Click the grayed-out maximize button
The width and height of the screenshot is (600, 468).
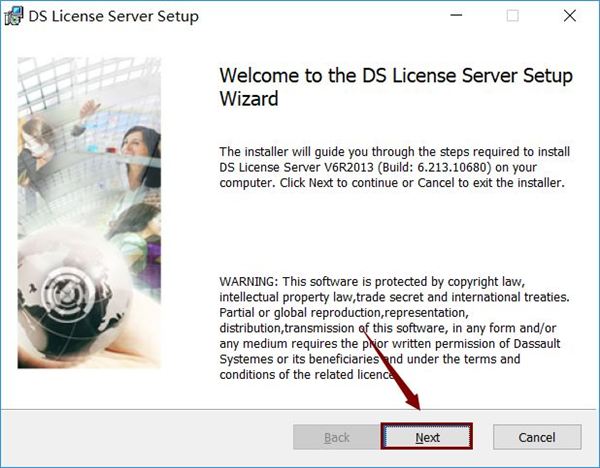(x=512, y=16)
